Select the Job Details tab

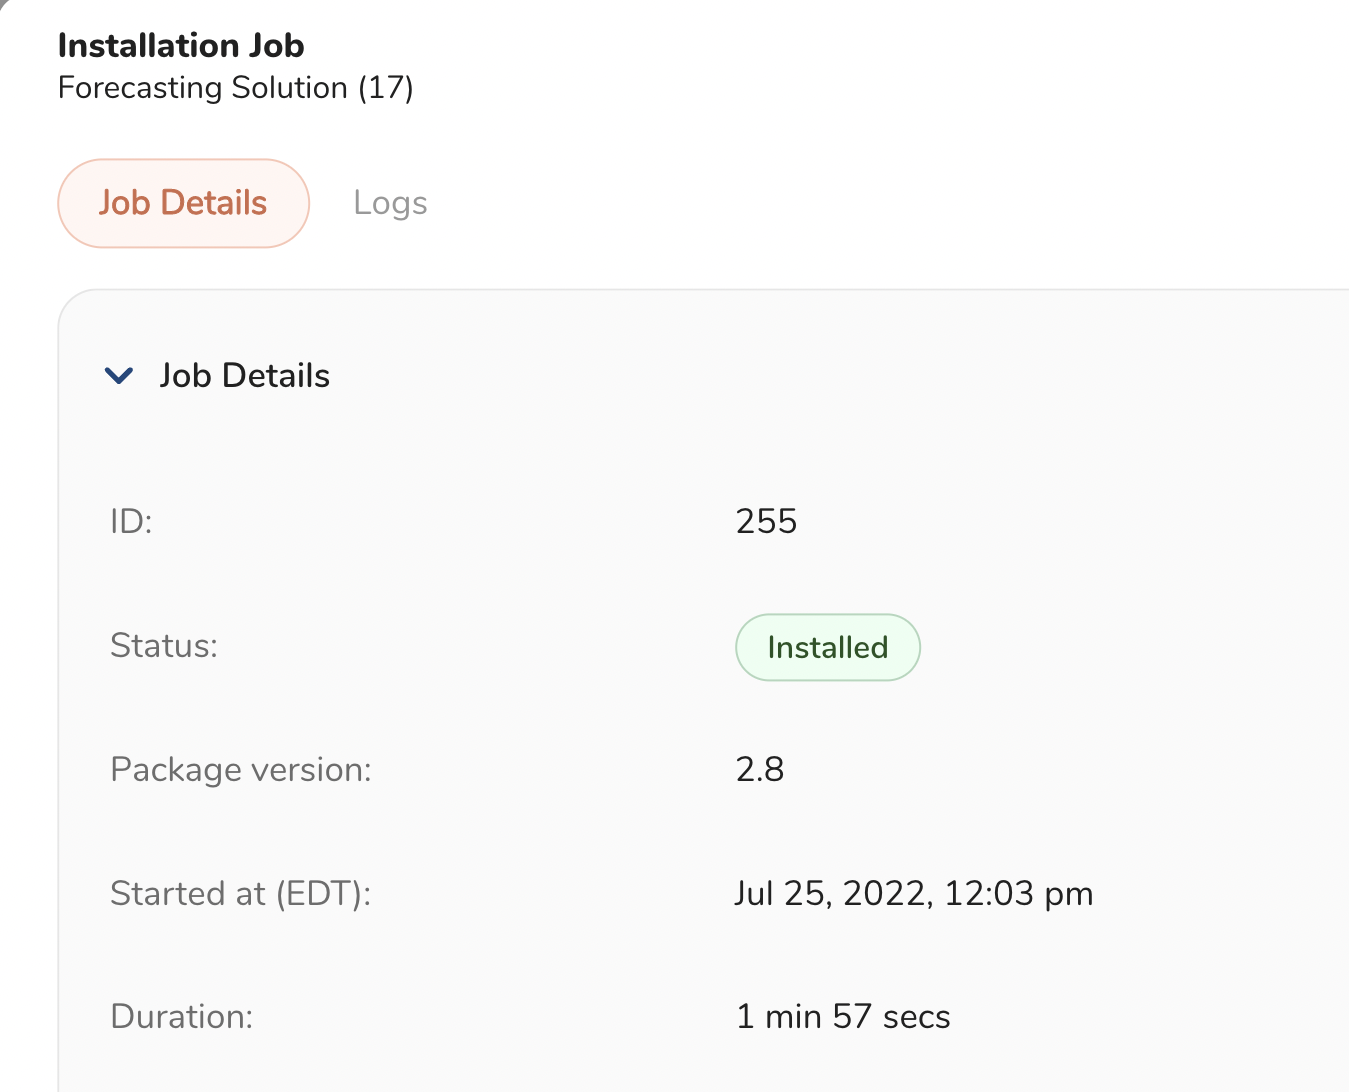(183, 202)
